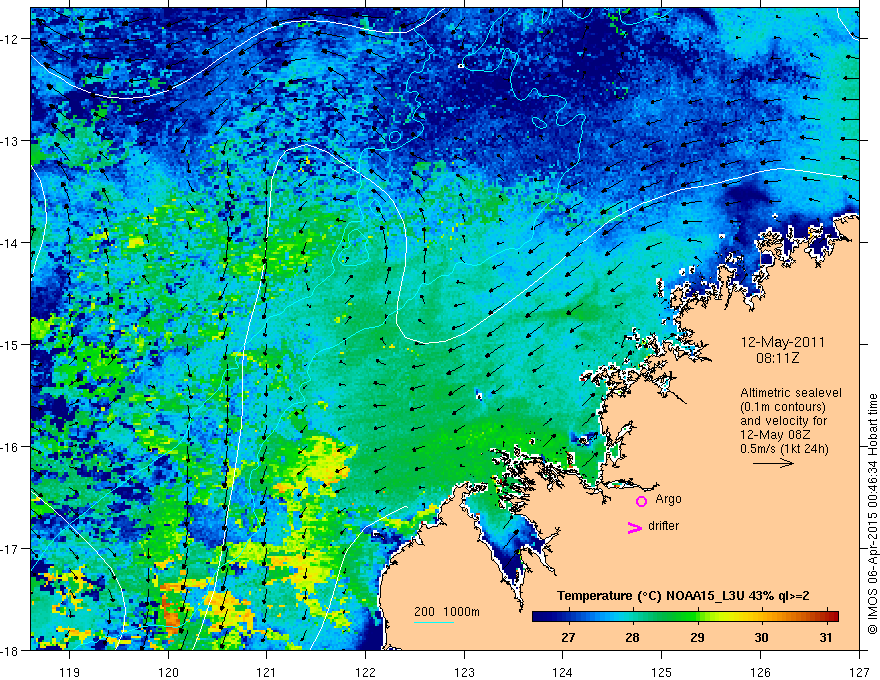Click the -14 latitude axis label
The height and width of the screenshot is (680, 880).
coord(11,243)
